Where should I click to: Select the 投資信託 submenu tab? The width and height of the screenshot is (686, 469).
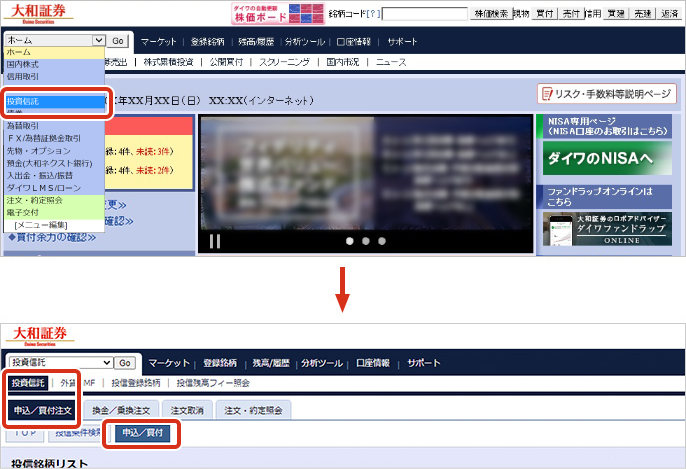[28, 383]
